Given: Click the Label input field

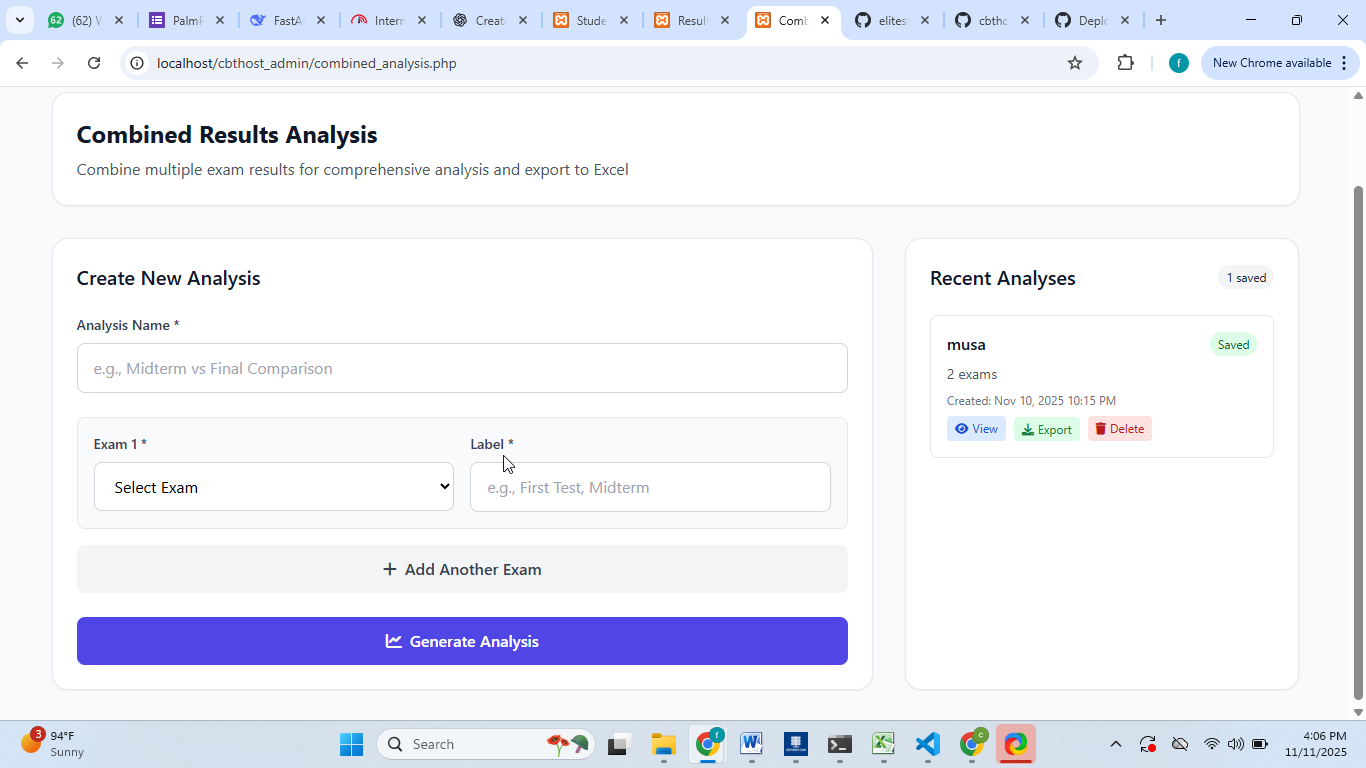Looking at the screenshot, I should [650, 487].
